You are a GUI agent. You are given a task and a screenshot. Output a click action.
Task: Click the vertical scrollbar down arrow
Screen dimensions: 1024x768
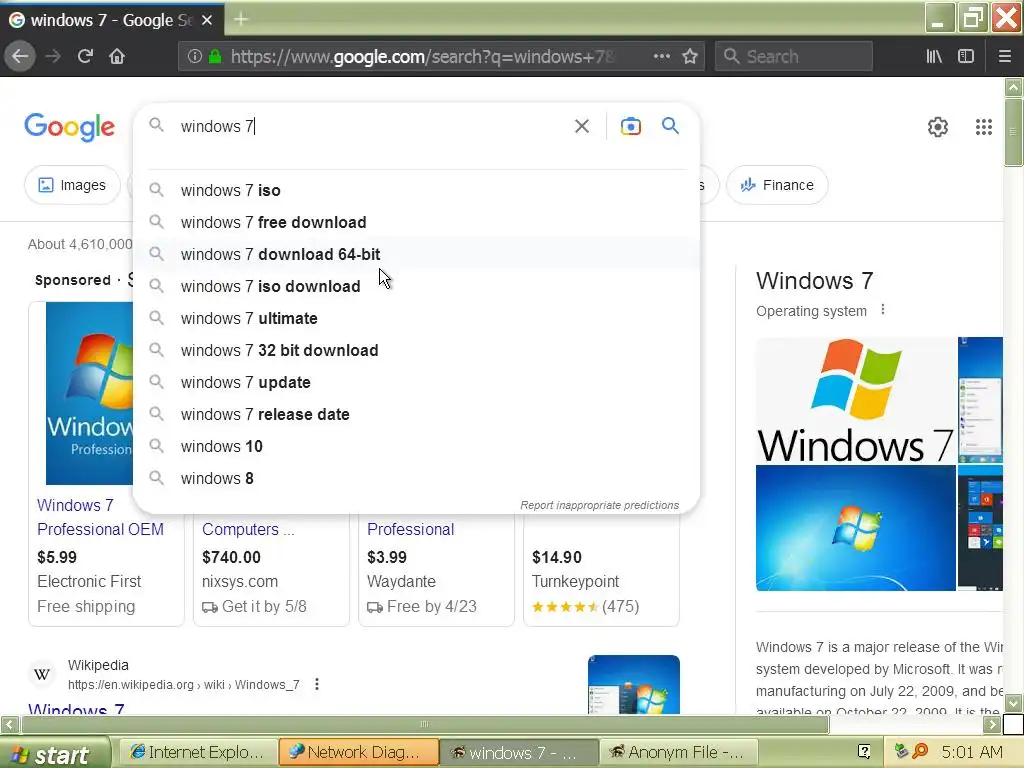click(x=1013, y=703)
